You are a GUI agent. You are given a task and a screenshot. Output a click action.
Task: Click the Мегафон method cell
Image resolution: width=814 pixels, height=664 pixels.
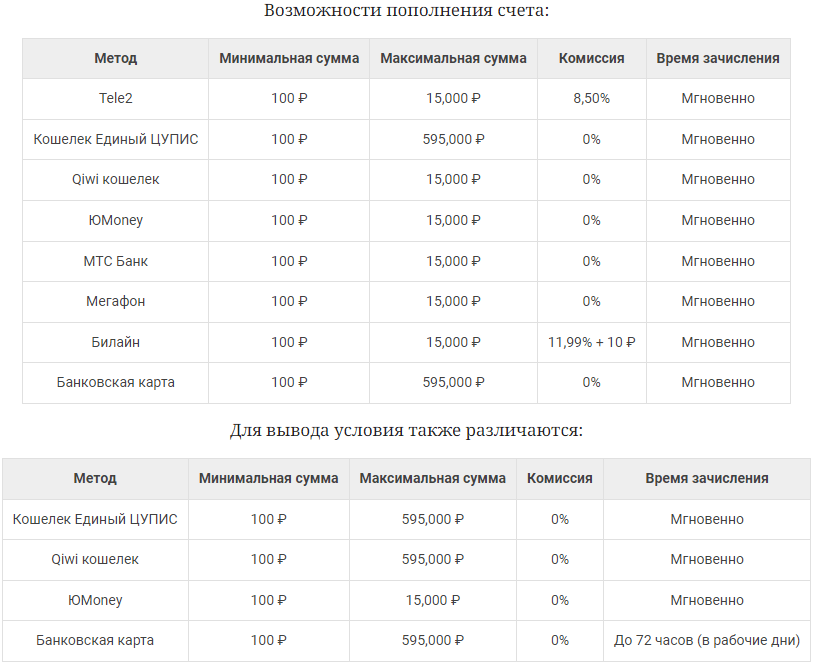116,301
